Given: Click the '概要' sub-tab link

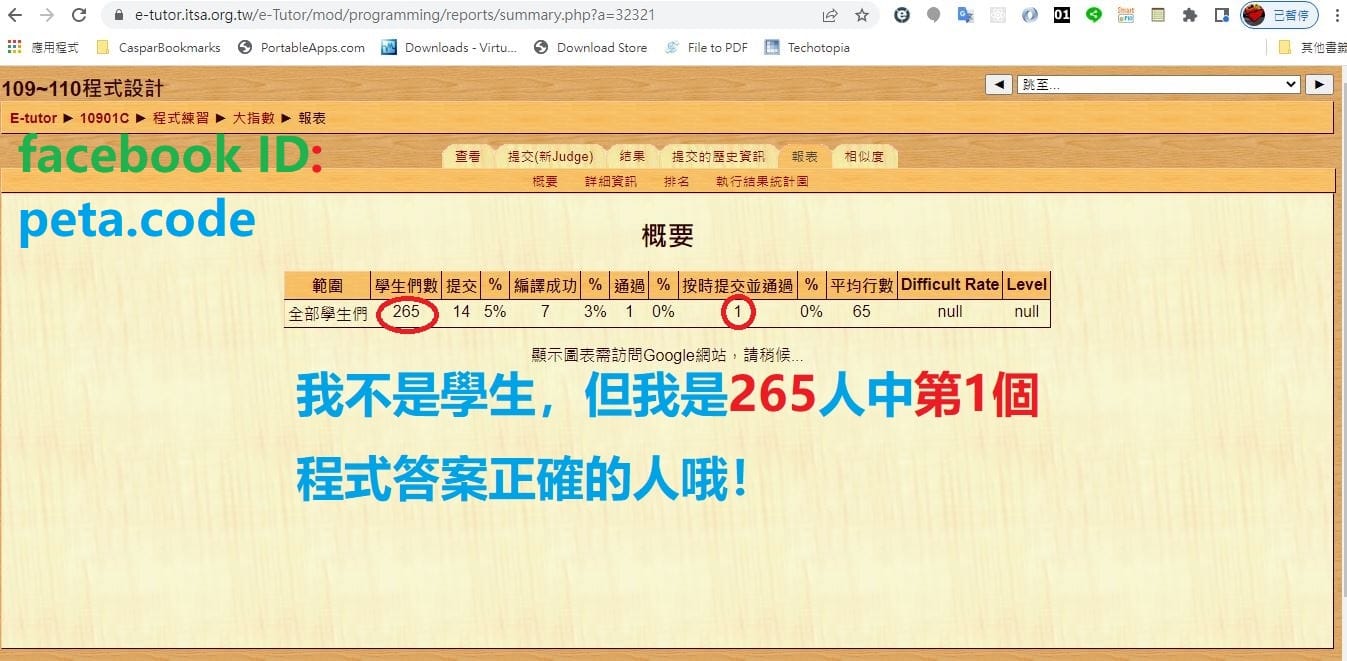Looking at the screenshot, I should tap(545, 182).
